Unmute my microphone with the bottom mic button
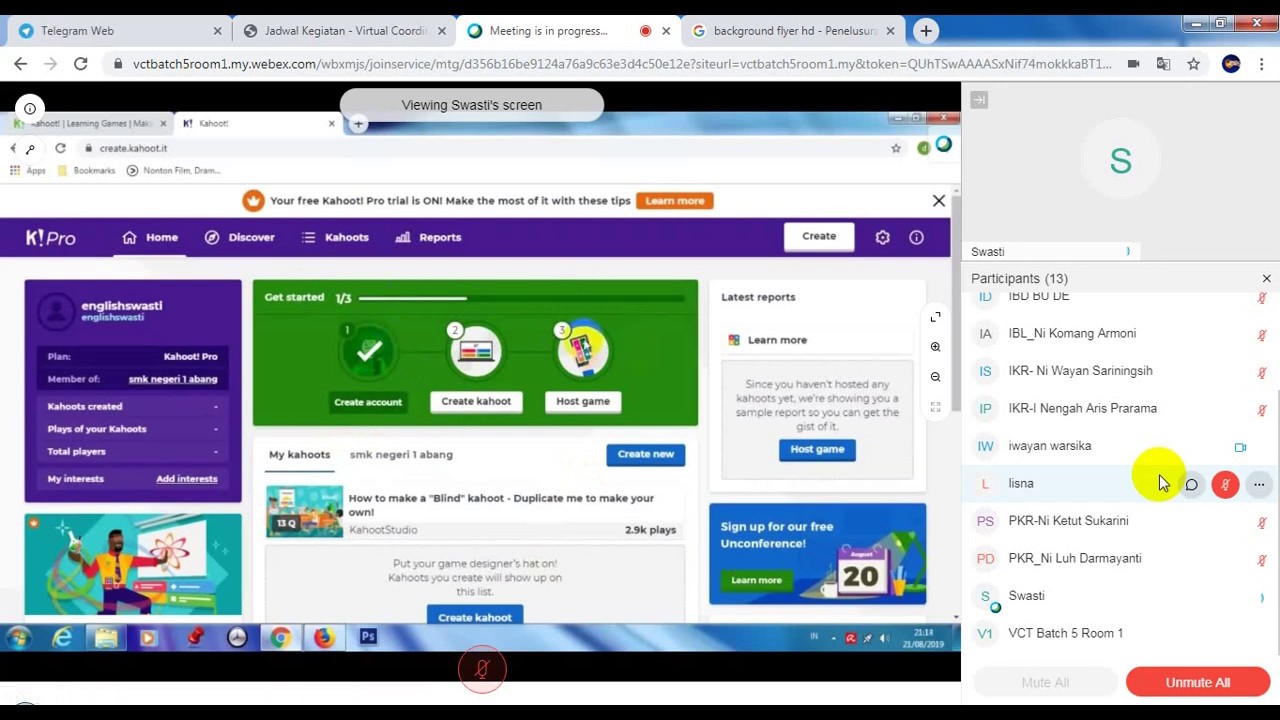Viewport: 1280px width, 720px height. tap(482, 670)
